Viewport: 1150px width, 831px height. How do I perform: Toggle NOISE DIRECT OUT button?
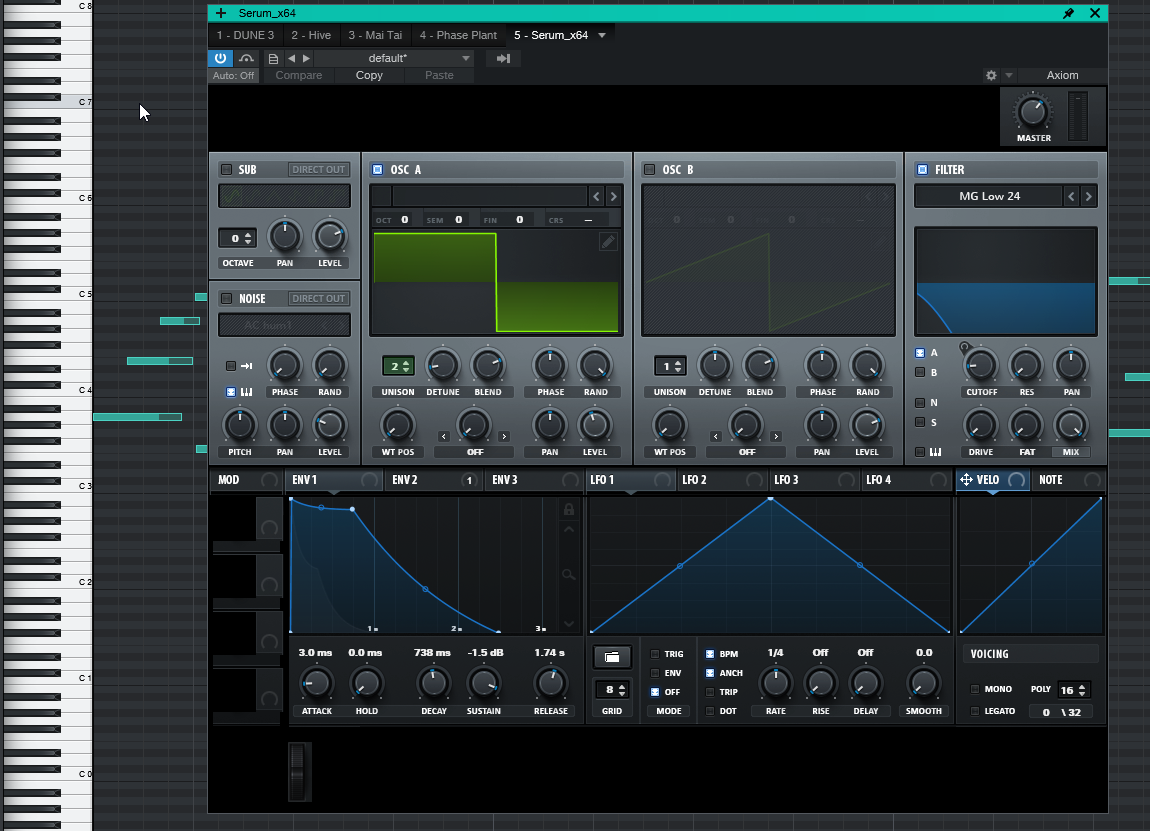tap(318, 299)
